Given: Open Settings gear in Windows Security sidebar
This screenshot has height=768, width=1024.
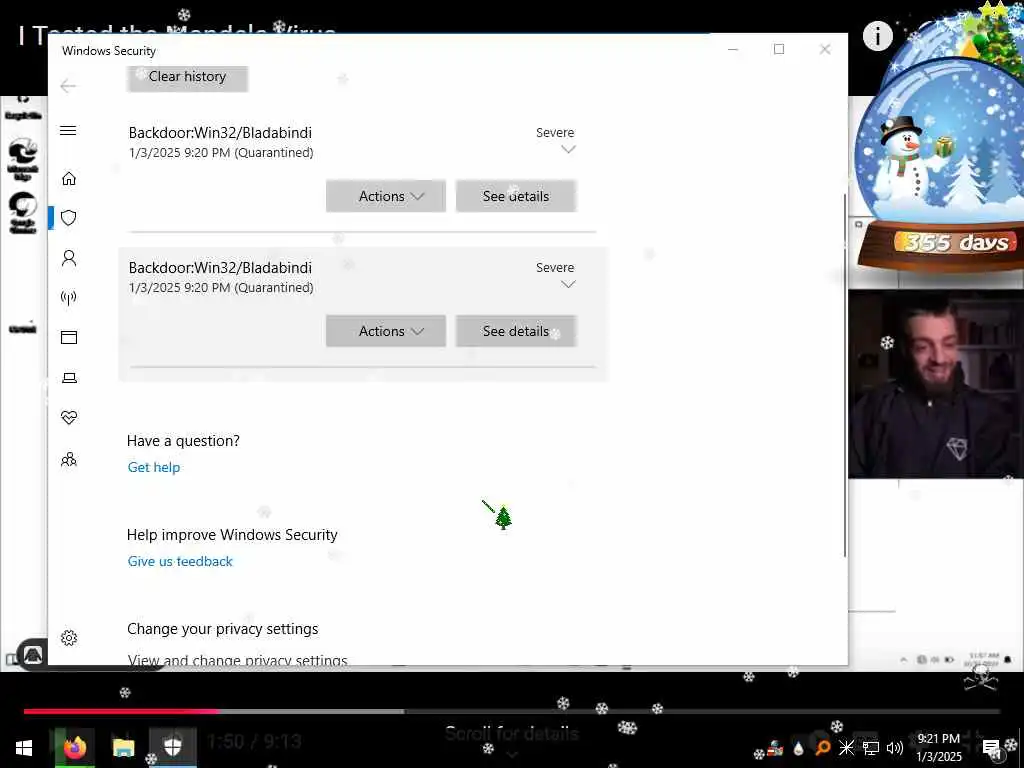Looking at the screenshot, I should (x=69, y=637).
